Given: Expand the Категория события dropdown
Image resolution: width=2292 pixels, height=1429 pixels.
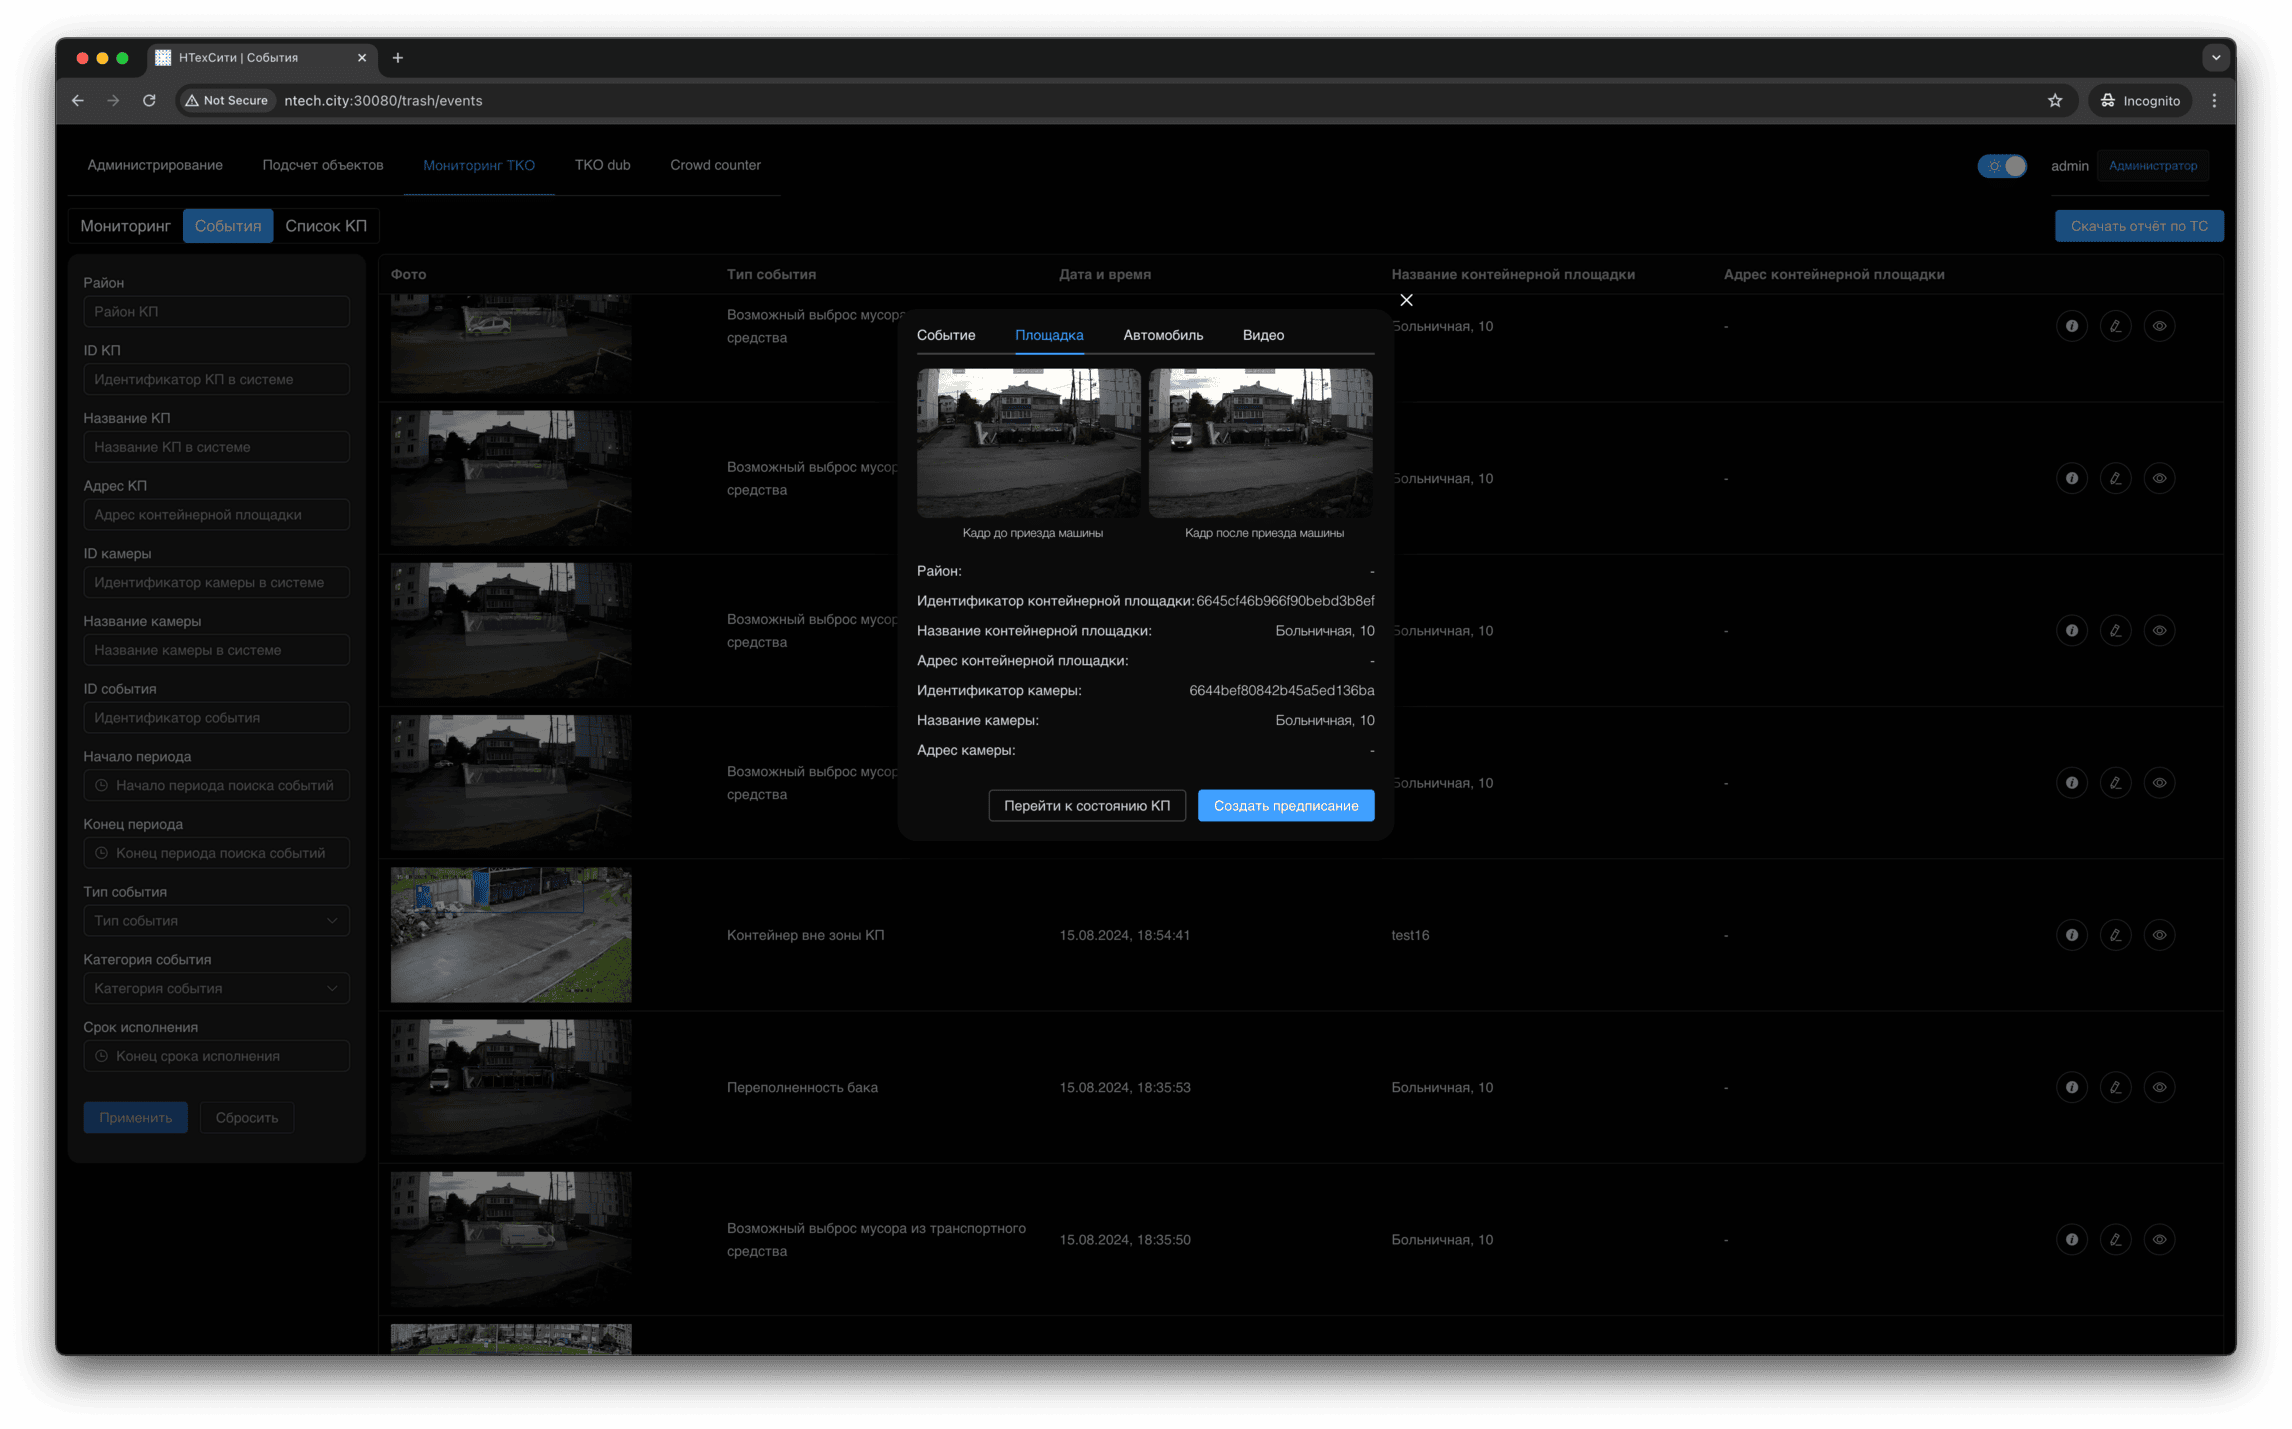Looking at the screenshot, I should tap(216, 988).
